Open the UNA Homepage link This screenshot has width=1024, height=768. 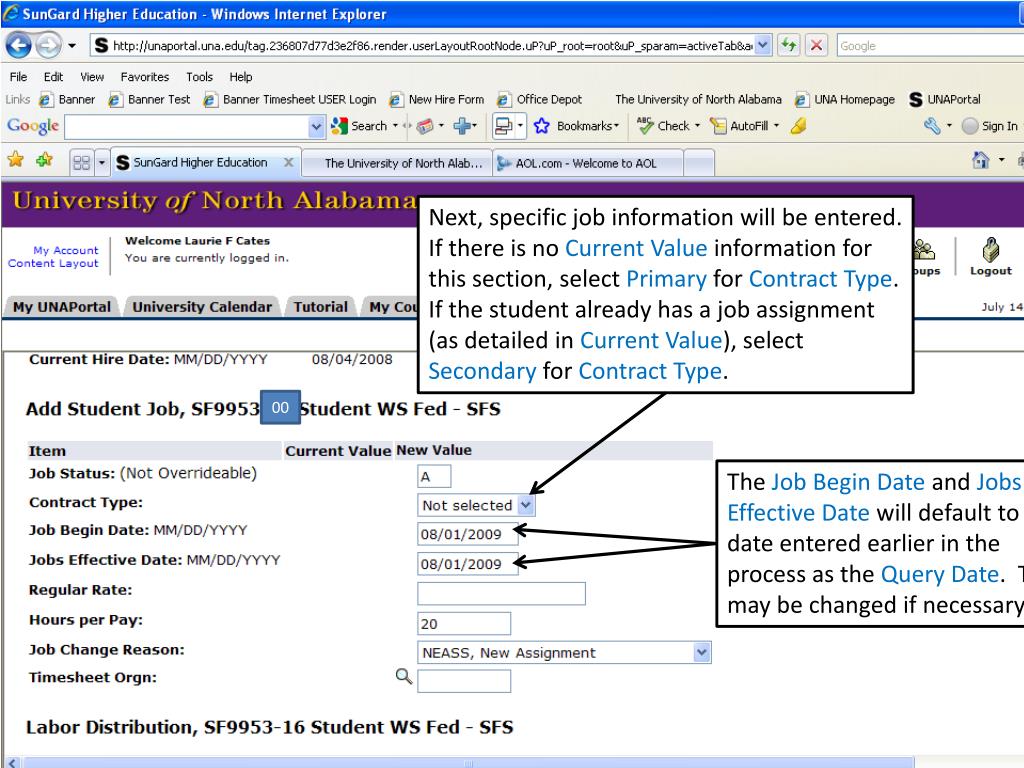[x=845, y=99]
